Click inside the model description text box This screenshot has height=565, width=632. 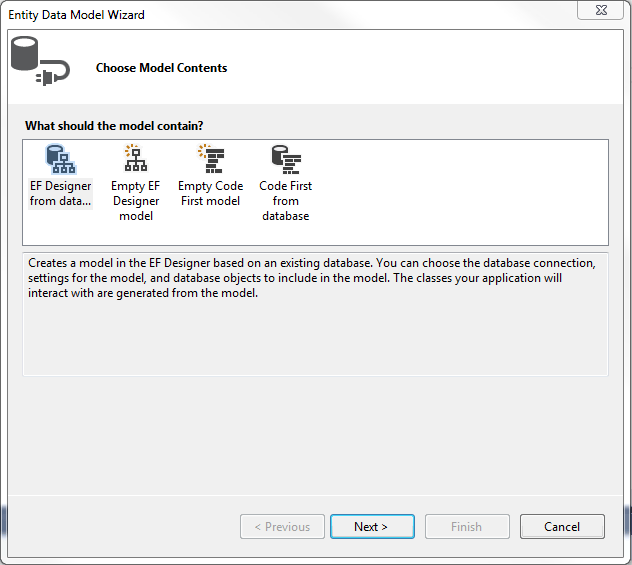(315, 314)
